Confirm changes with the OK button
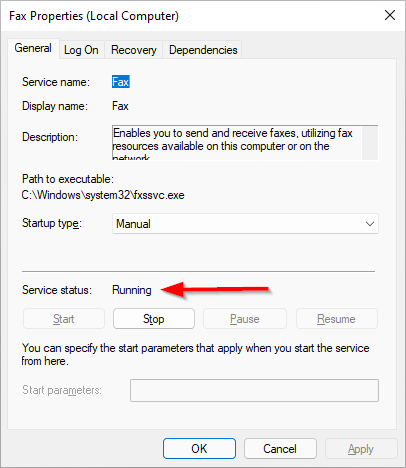 [x=199, y=449]
